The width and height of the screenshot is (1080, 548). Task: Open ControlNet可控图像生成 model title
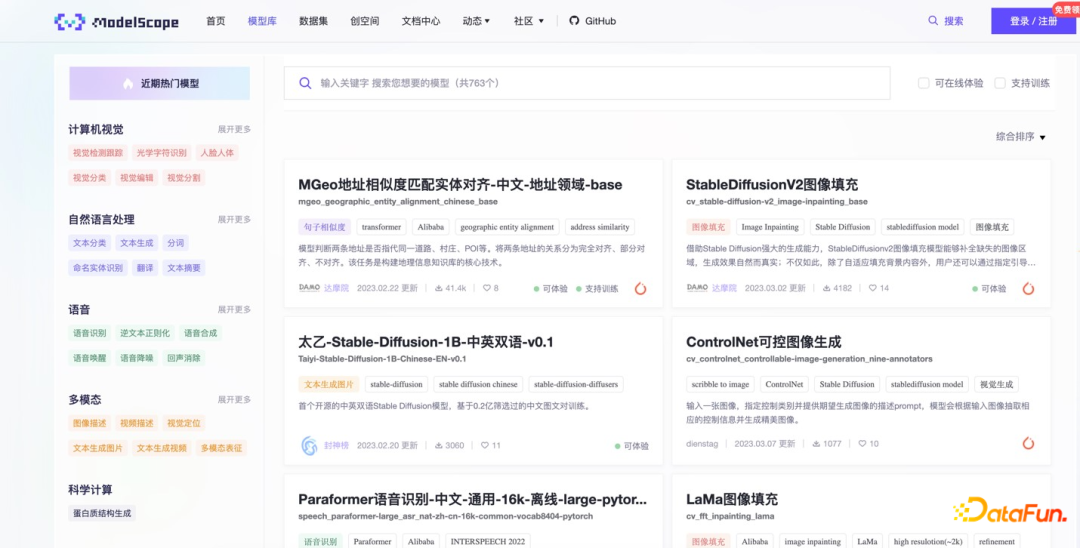click(764, 342)
